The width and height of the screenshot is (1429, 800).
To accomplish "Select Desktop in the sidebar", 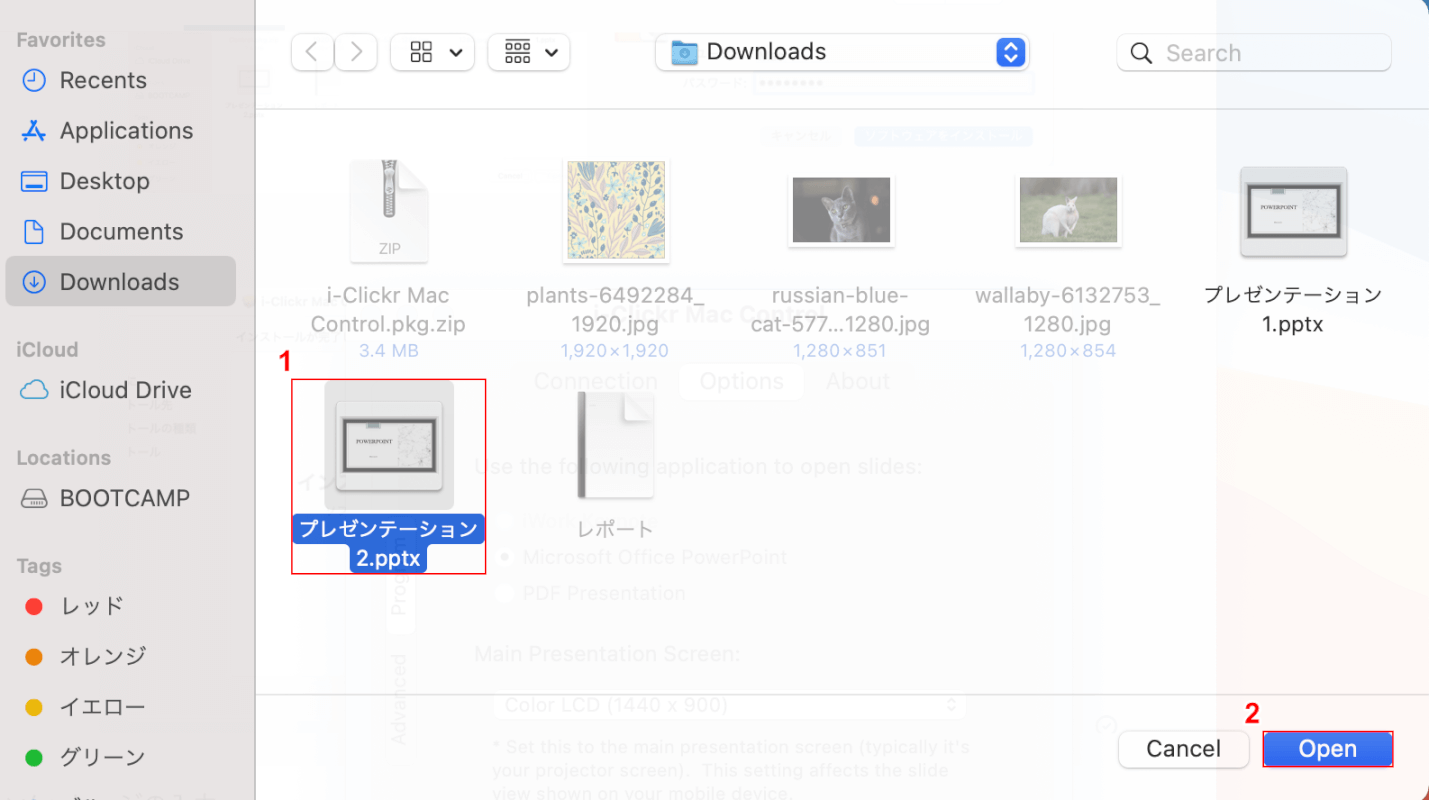I will pyautogui.click(x=120, y=181).
